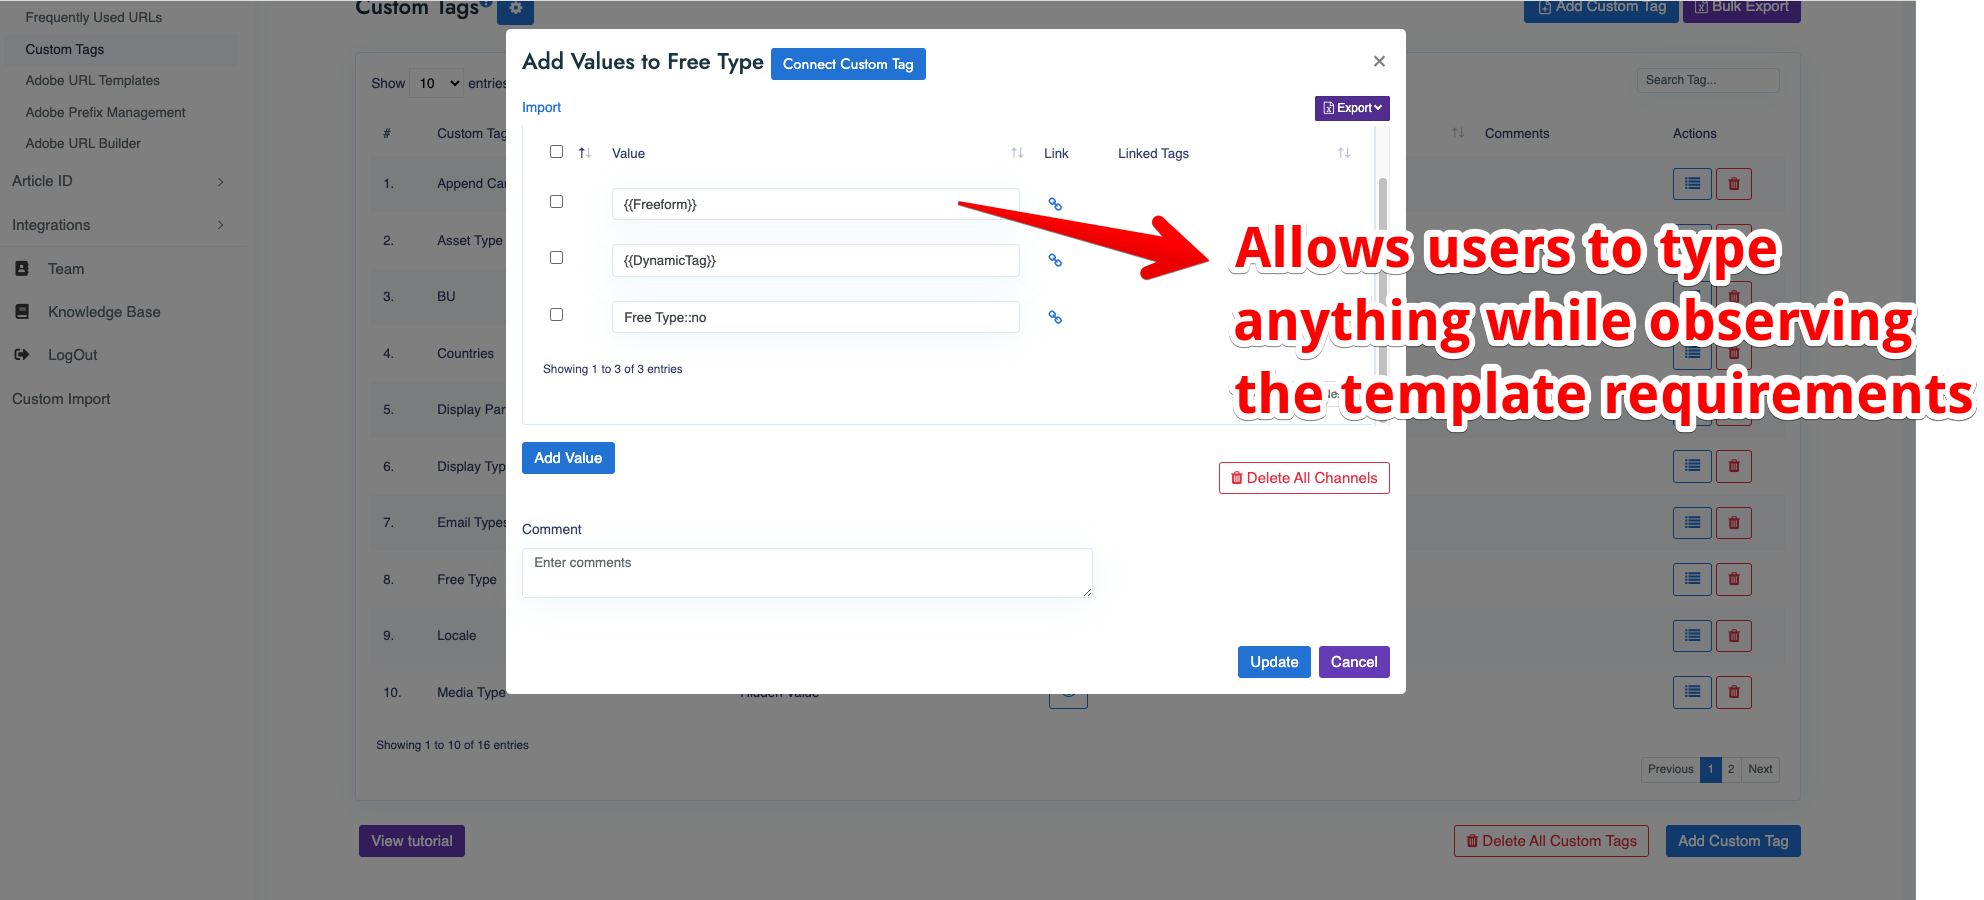Click the link icon beside {{Freeform}} value

click(1055, 204)
